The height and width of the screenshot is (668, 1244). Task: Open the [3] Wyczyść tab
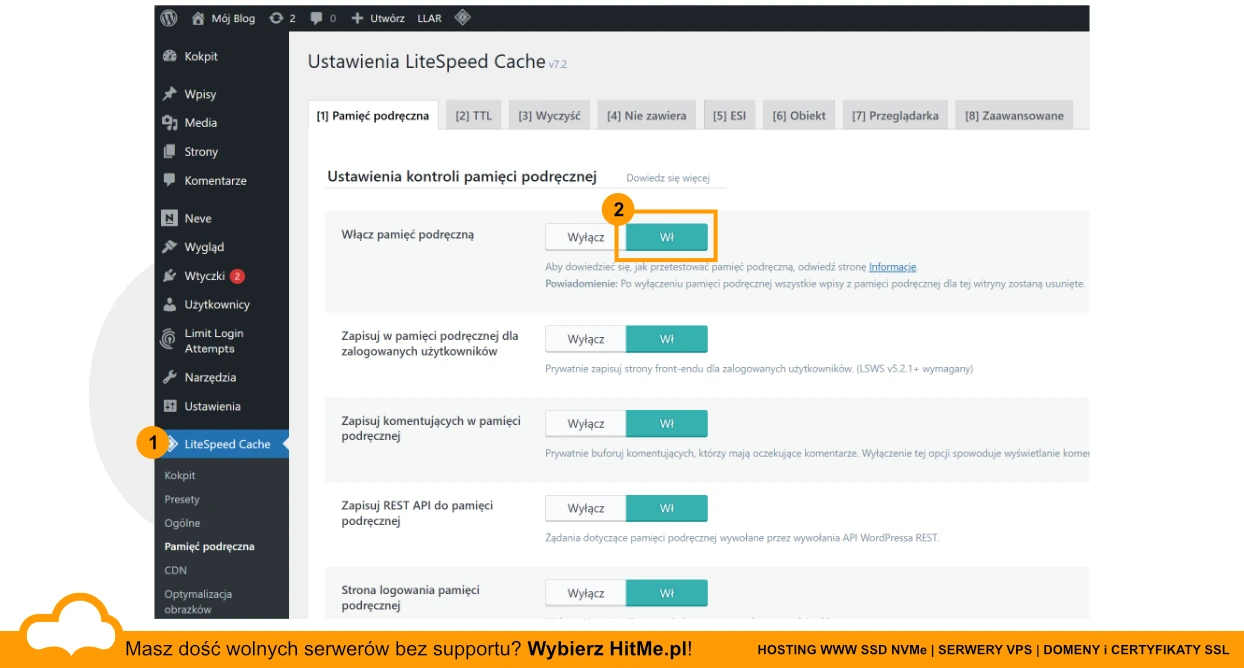[549, 115]
